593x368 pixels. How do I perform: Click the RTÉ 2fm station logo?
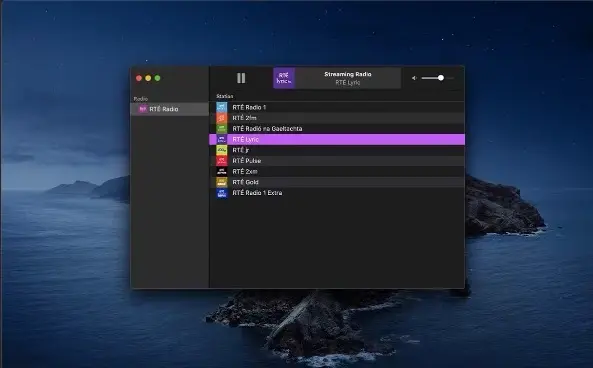222,118
